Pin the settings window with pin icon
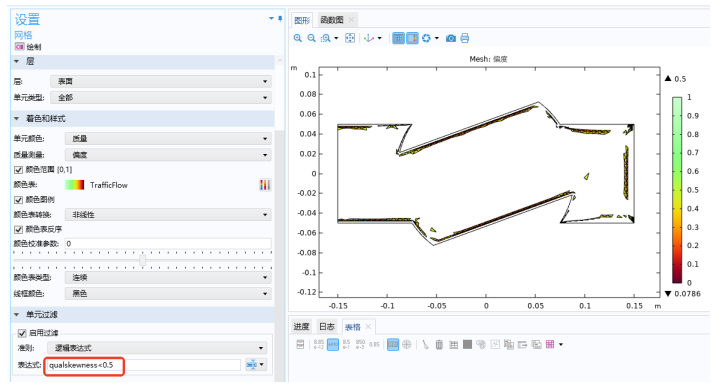The height and width of the screenshot is (389, 724). (x=280, y=18)
